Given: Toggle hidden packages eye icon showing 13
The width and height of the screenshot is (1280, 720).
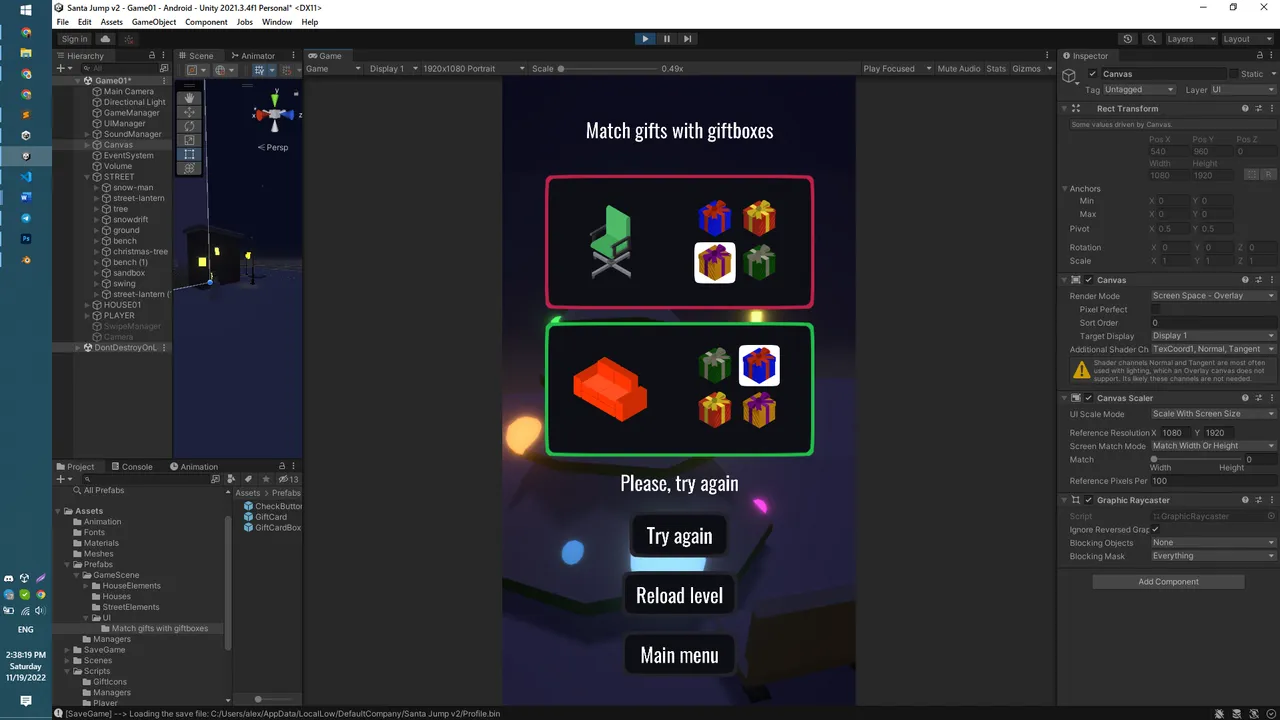Looking at the screenshot, I should [x=288, y=479].
